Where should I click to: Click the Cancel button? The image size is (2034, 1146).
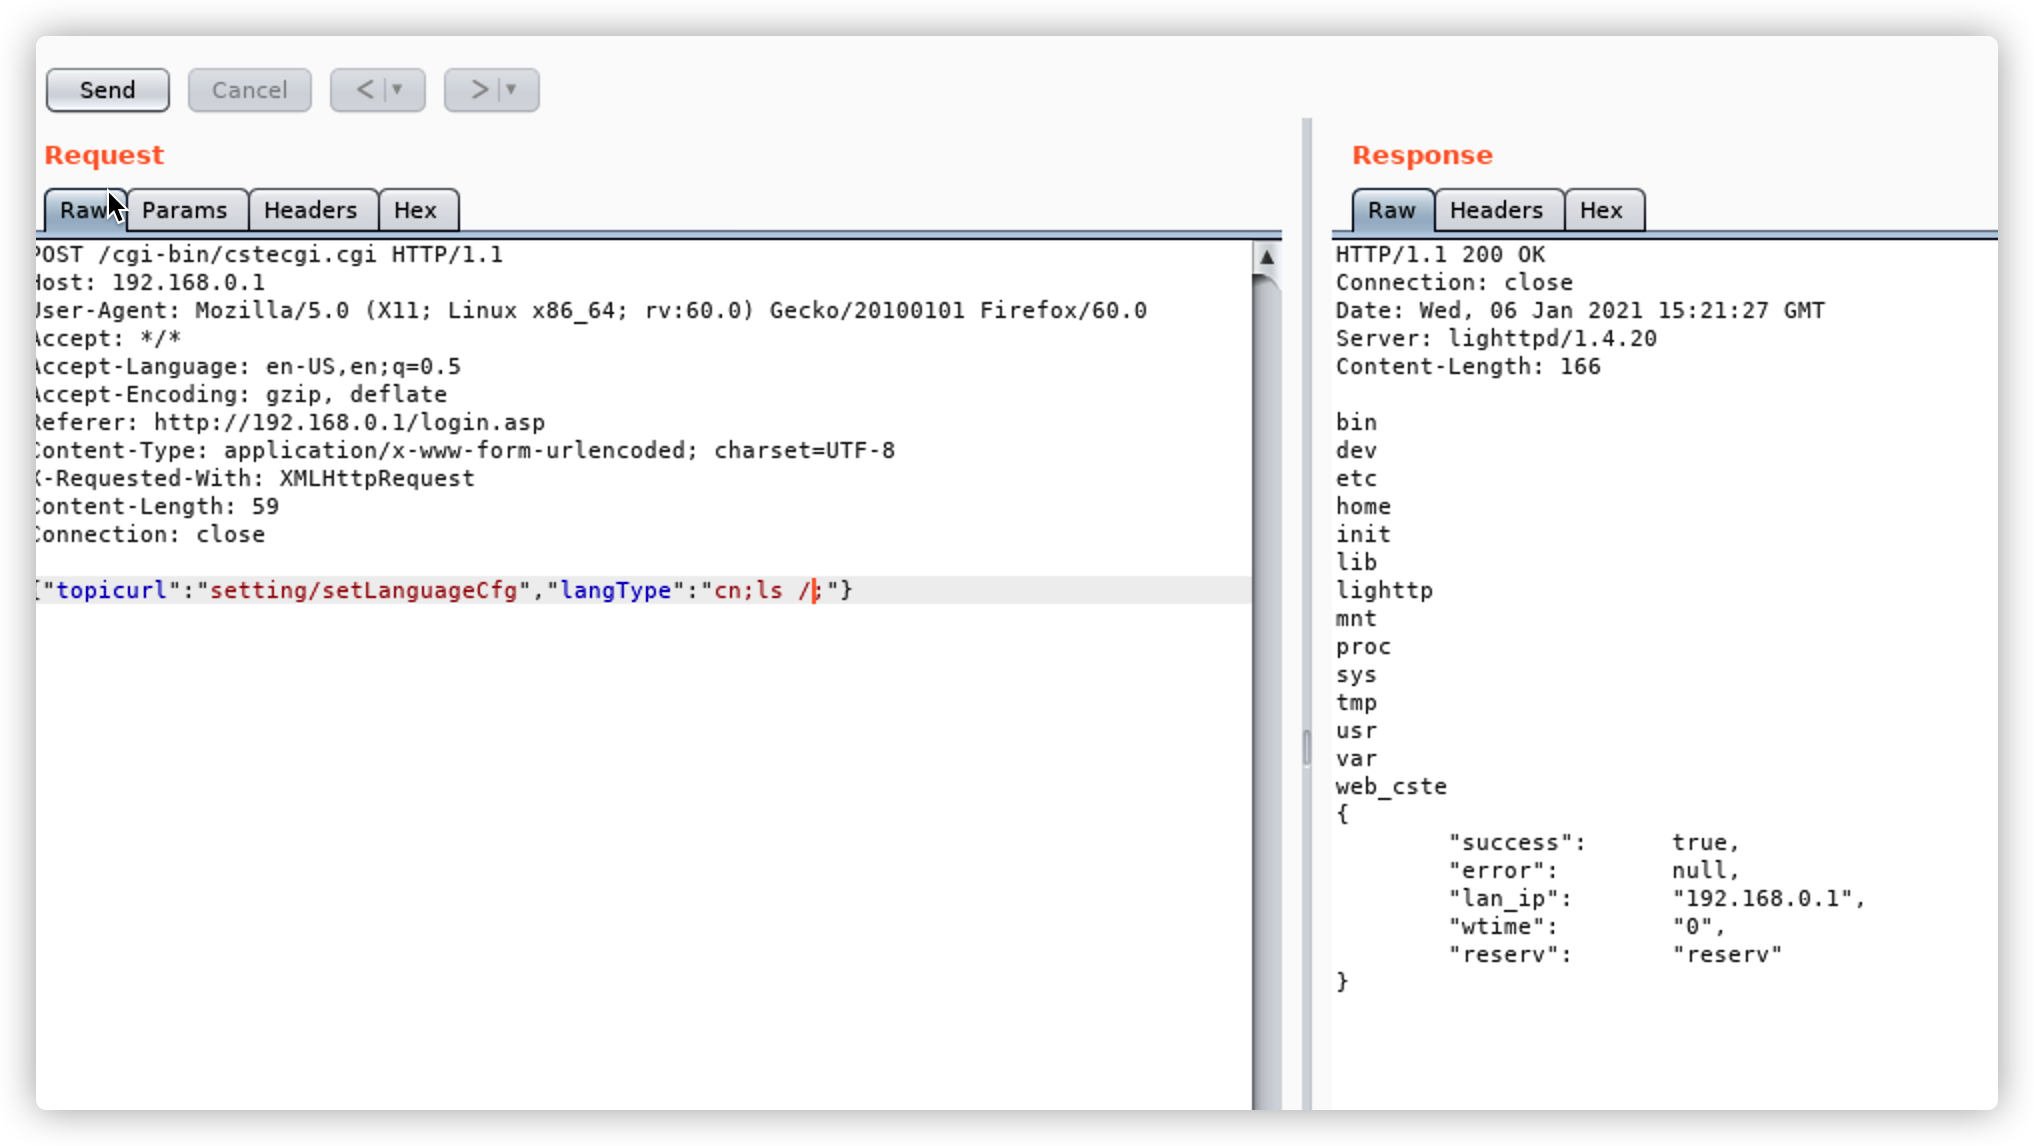point(249,90)
